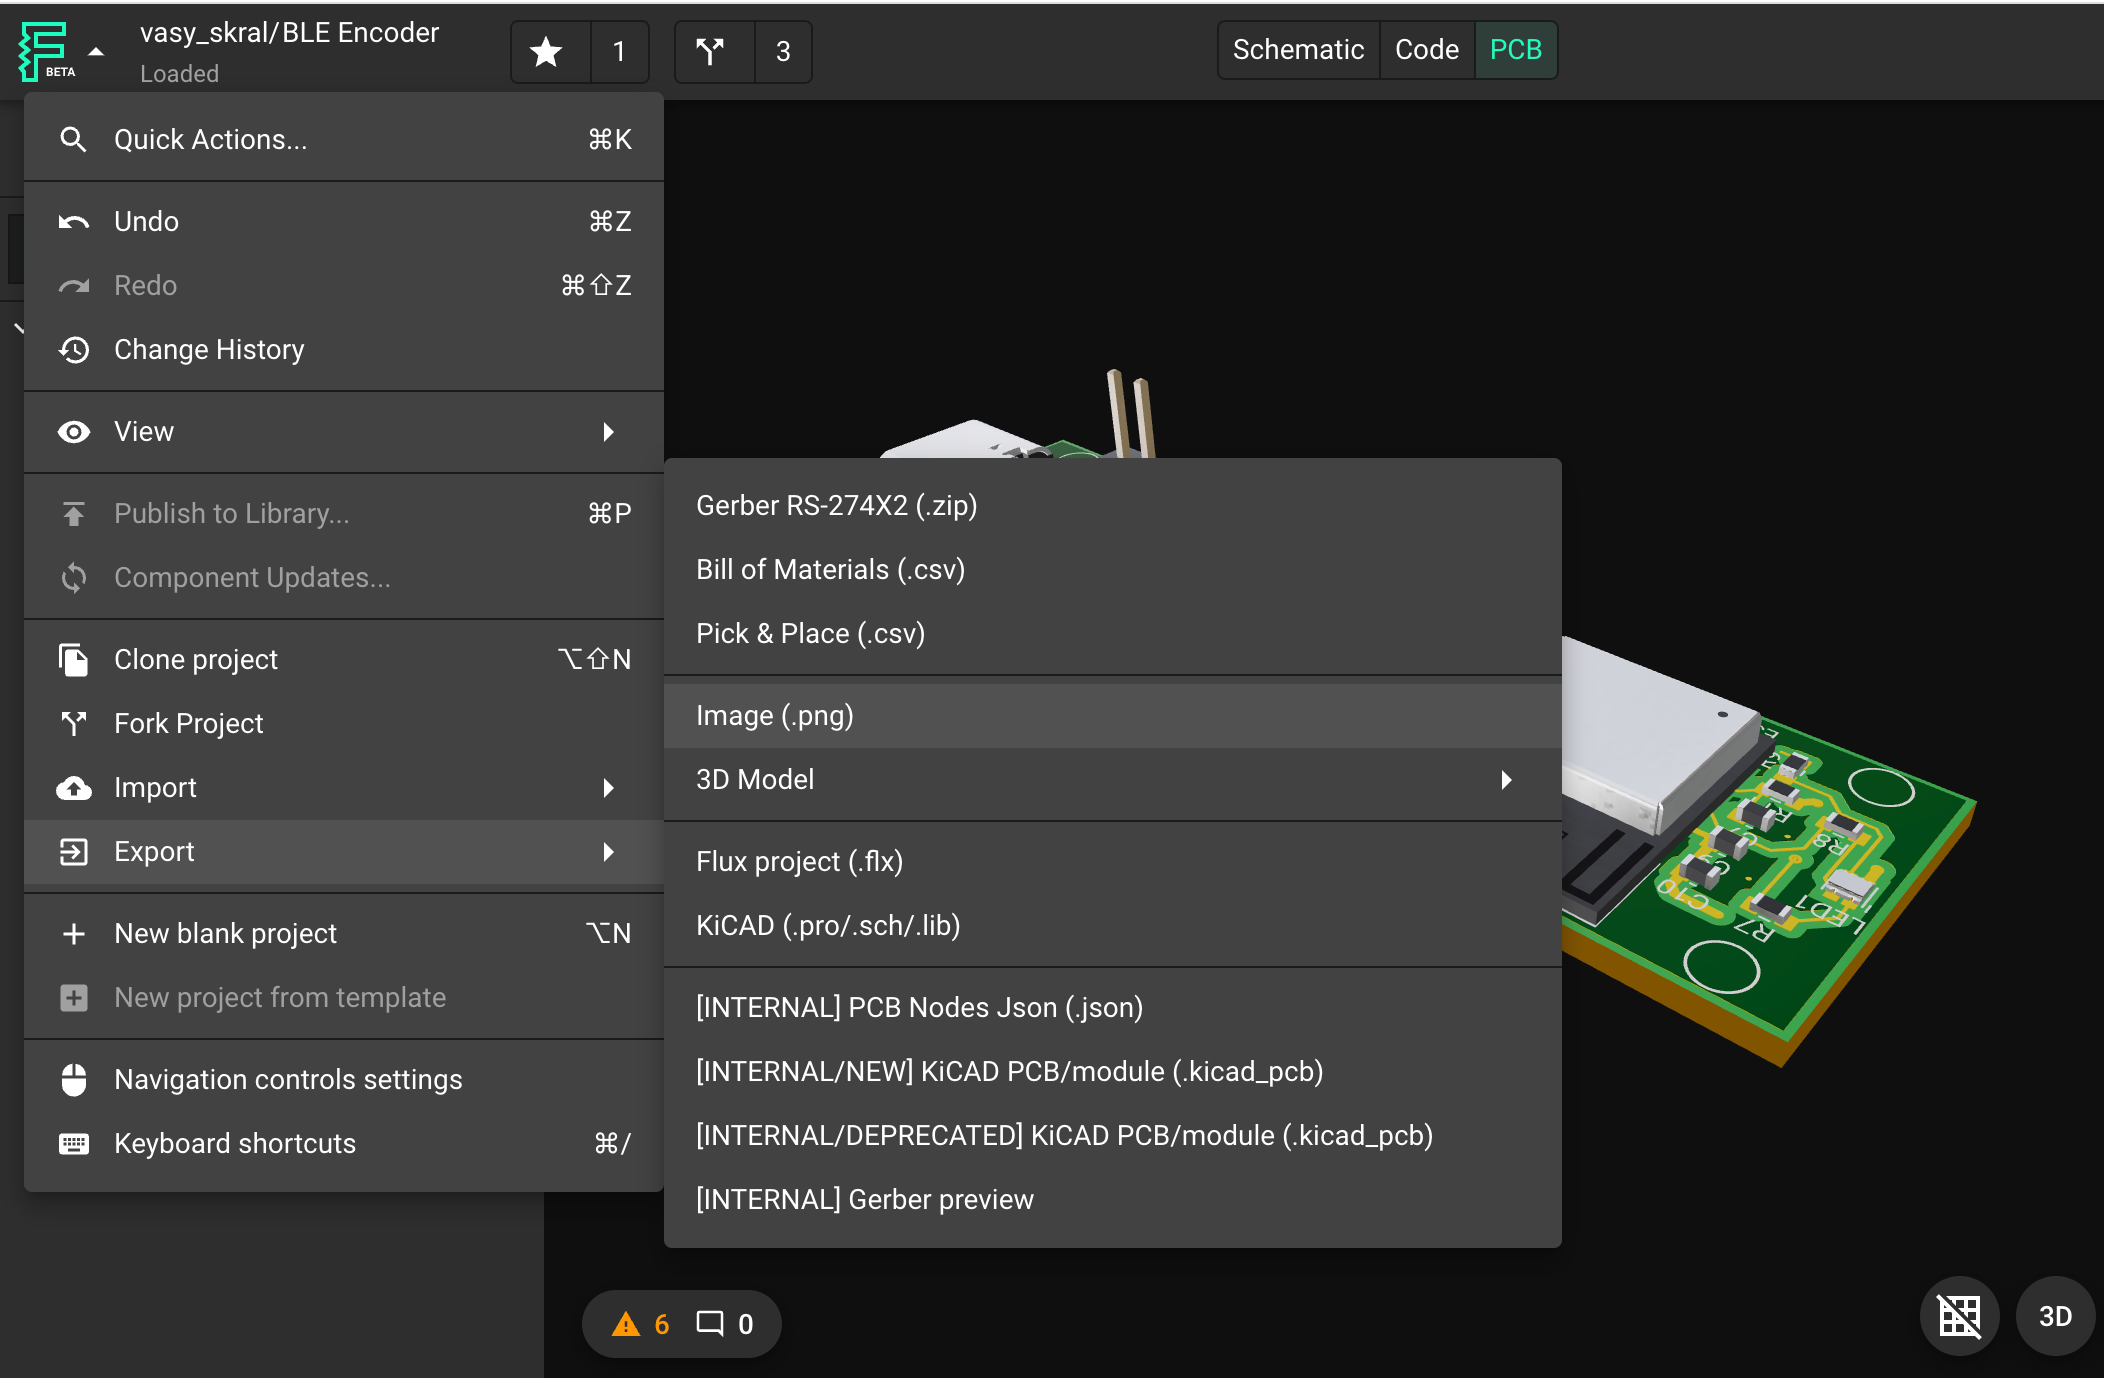The height and width of the screenshot is (1378, 2104).
Task: Open Quick Actions search
Action: [344, 139]
